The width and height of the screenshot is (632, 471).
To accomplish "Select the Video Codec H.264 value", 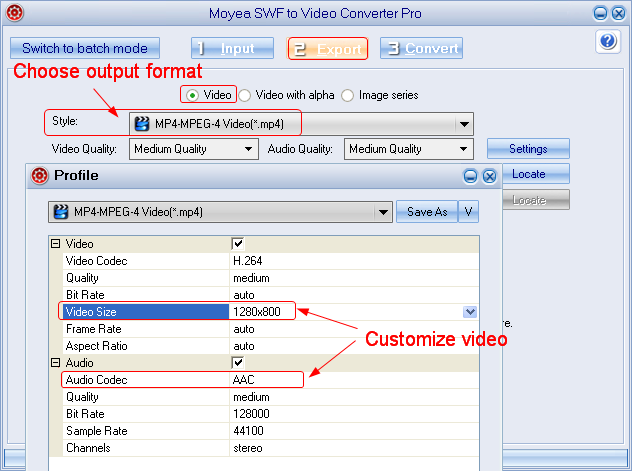I will click(x=247, y=261).
